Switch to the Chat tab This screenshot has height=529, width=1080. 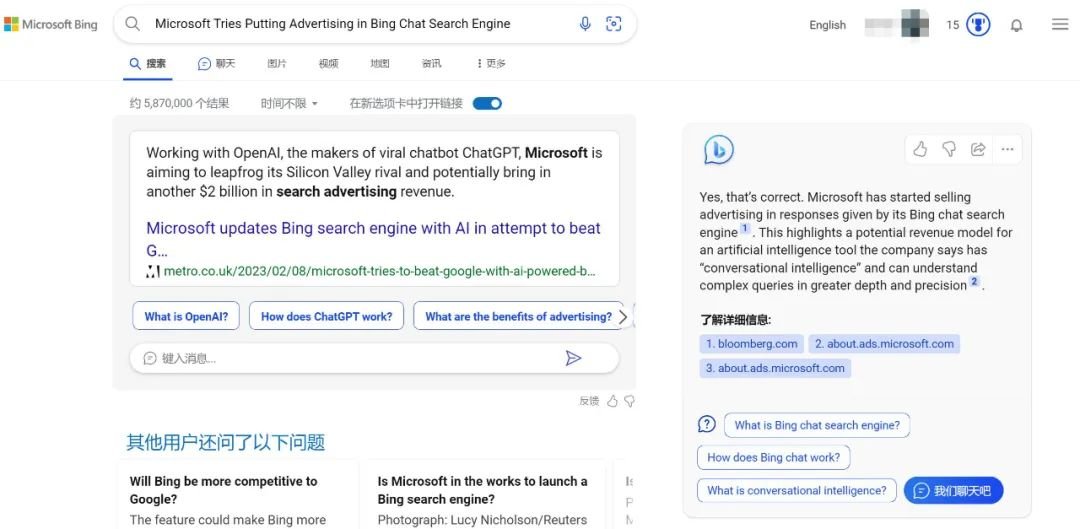point(216,63)
